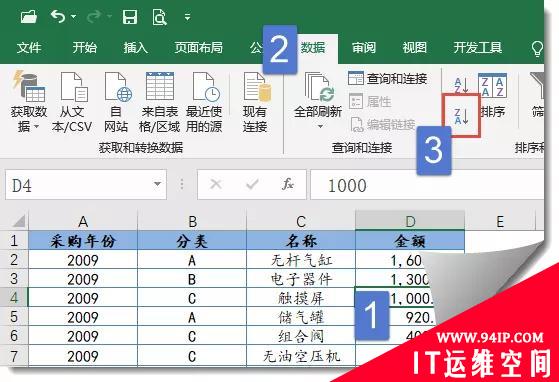Switch to the 插入 (Insert) tab
Screen dimensions: 559x382
[x=135, y=47]
